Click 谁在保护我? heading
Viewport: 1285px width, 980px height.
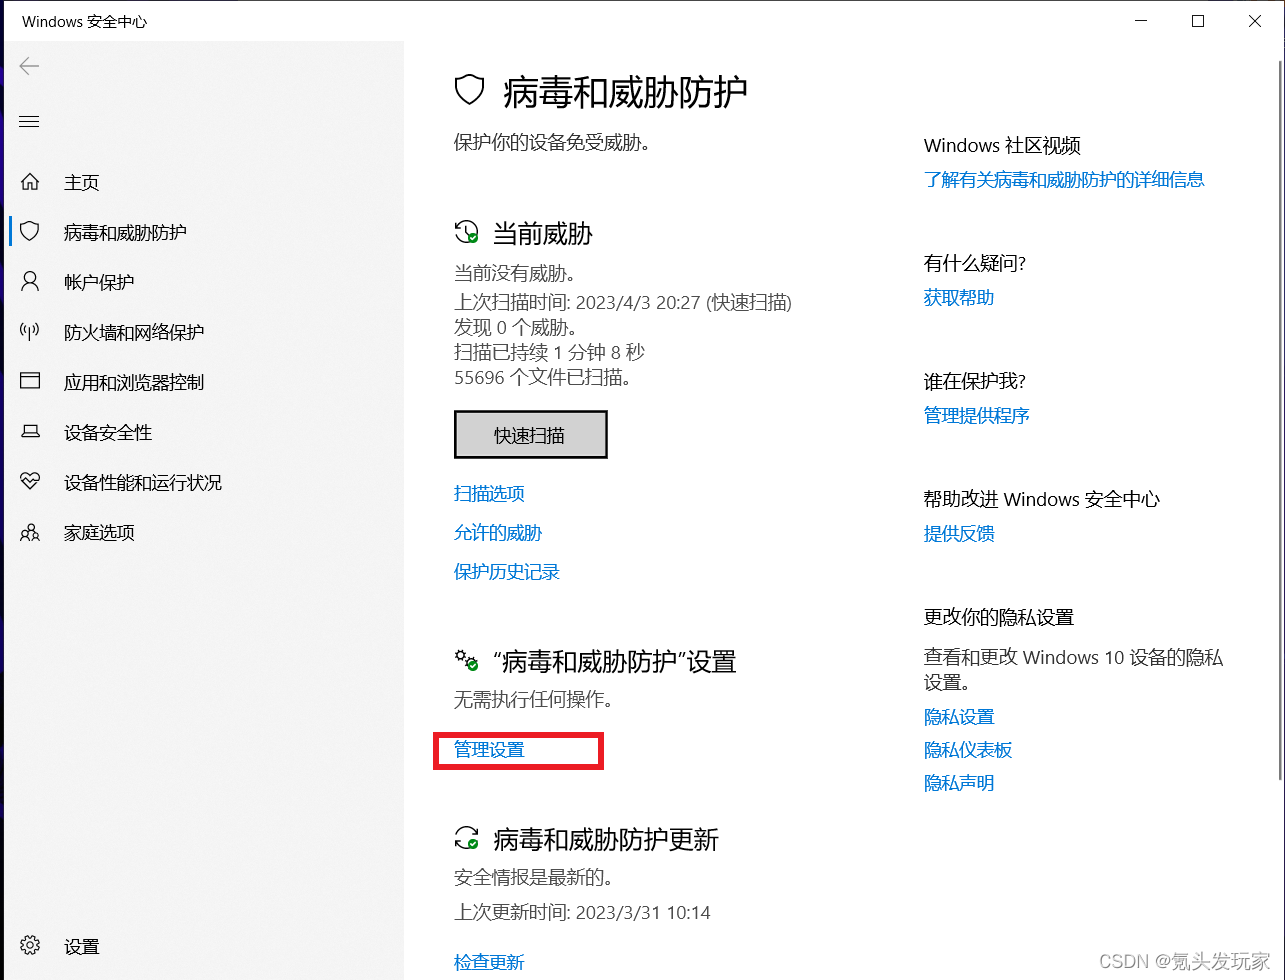(975, 382)
